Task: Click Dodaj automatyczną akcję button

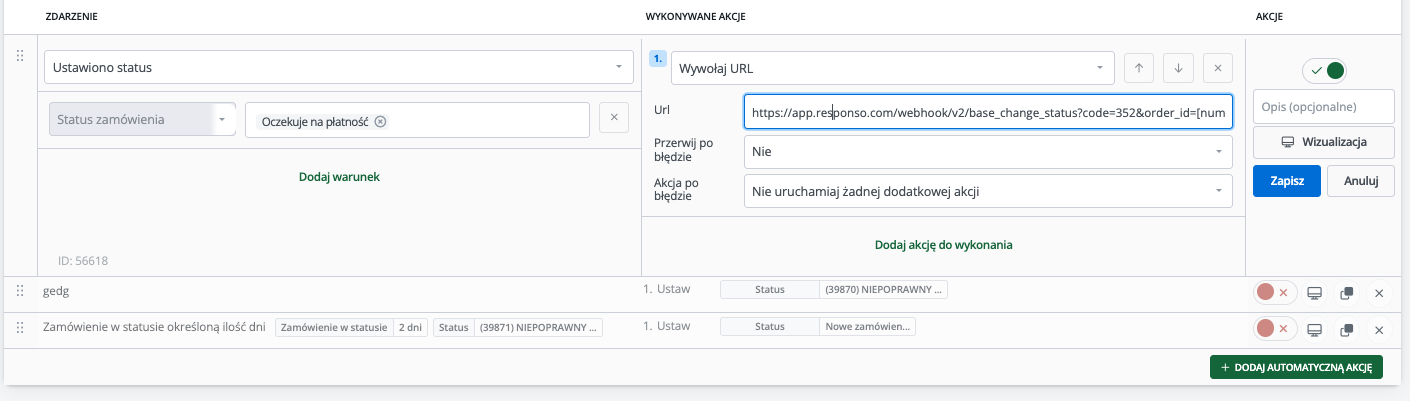Action: click(x=1296, y=367)
